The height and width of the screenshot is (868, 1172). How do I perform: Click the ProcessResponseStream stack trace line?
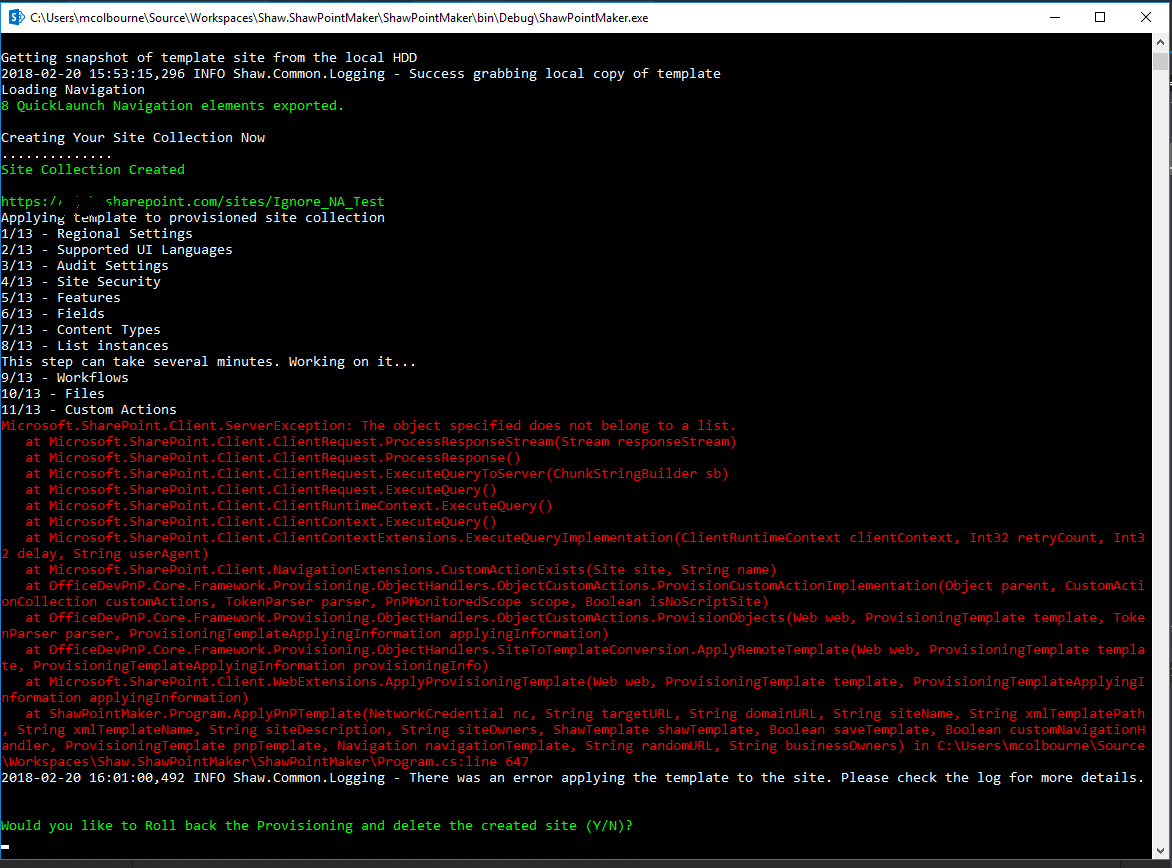pos(381,442)
